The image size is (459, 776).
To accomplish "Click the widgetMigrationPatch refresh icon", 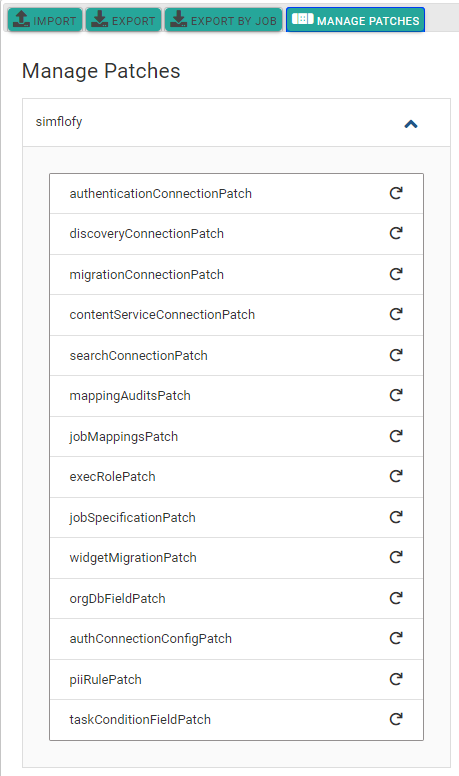I will click(396, 557).
